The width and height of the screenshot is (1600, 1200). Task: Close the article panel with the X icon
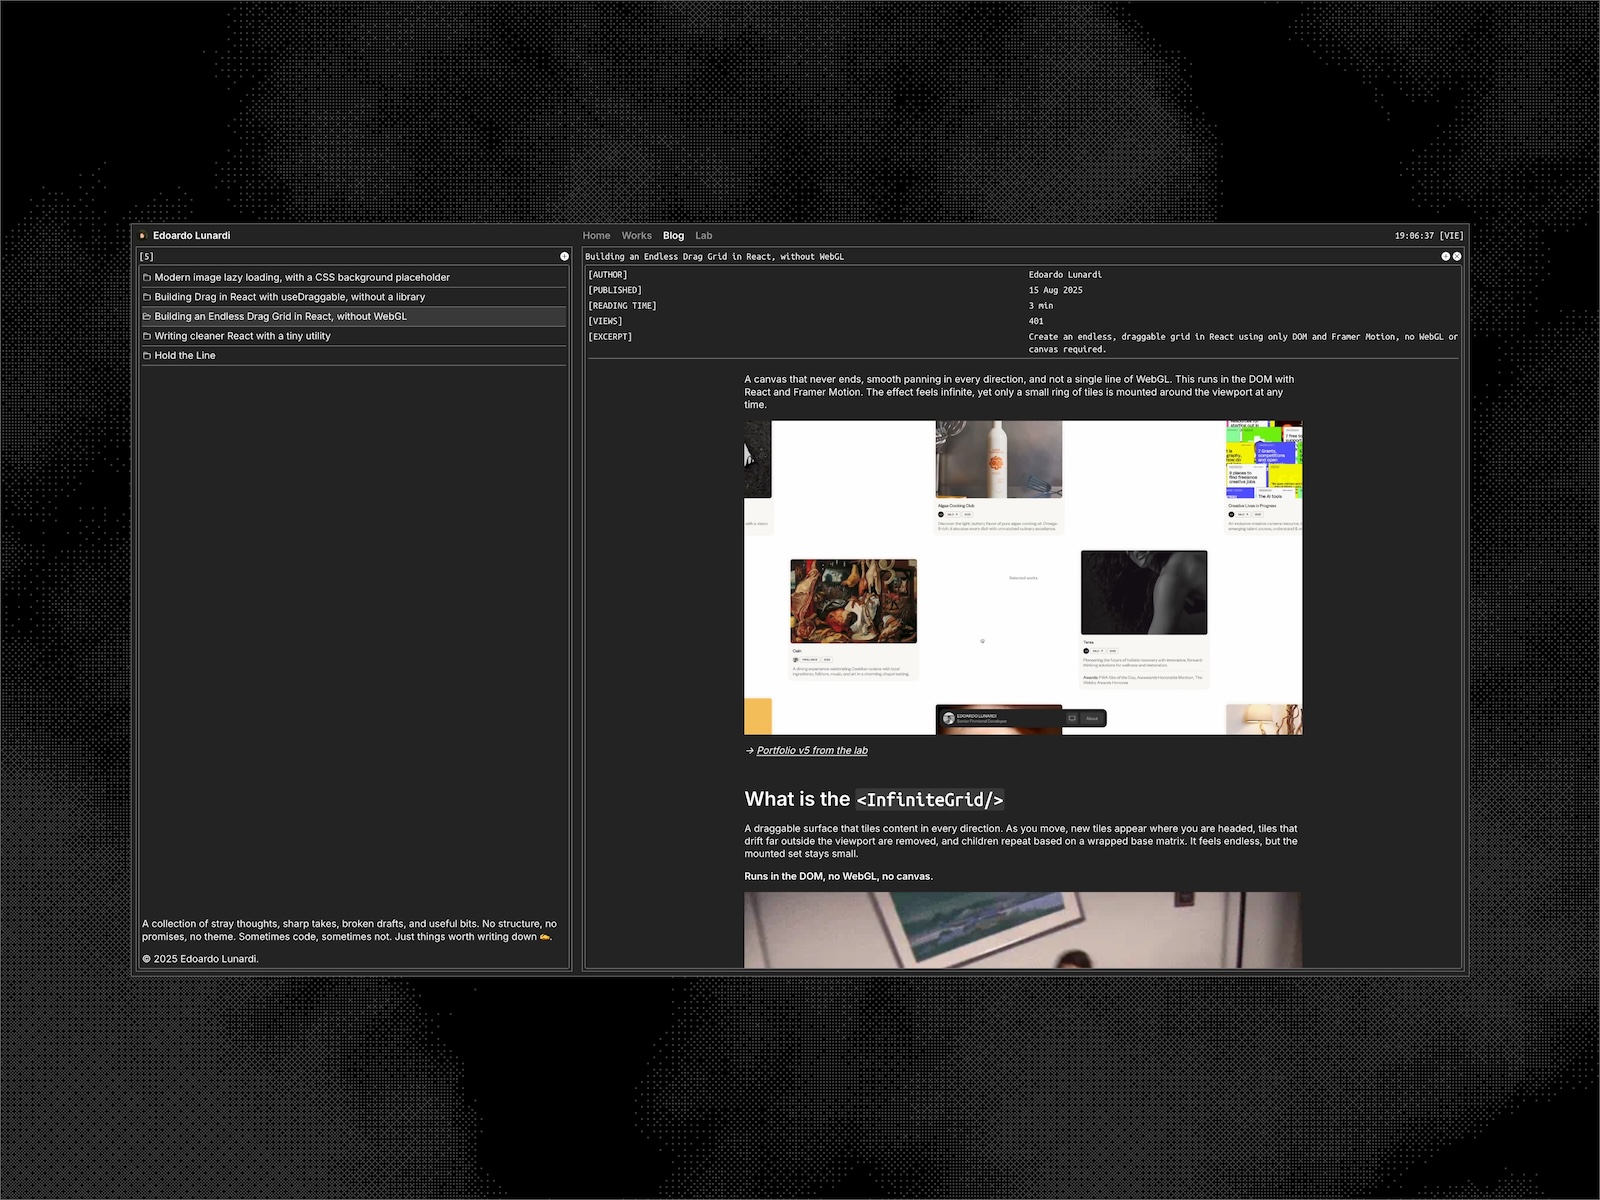click(1457, 257)
